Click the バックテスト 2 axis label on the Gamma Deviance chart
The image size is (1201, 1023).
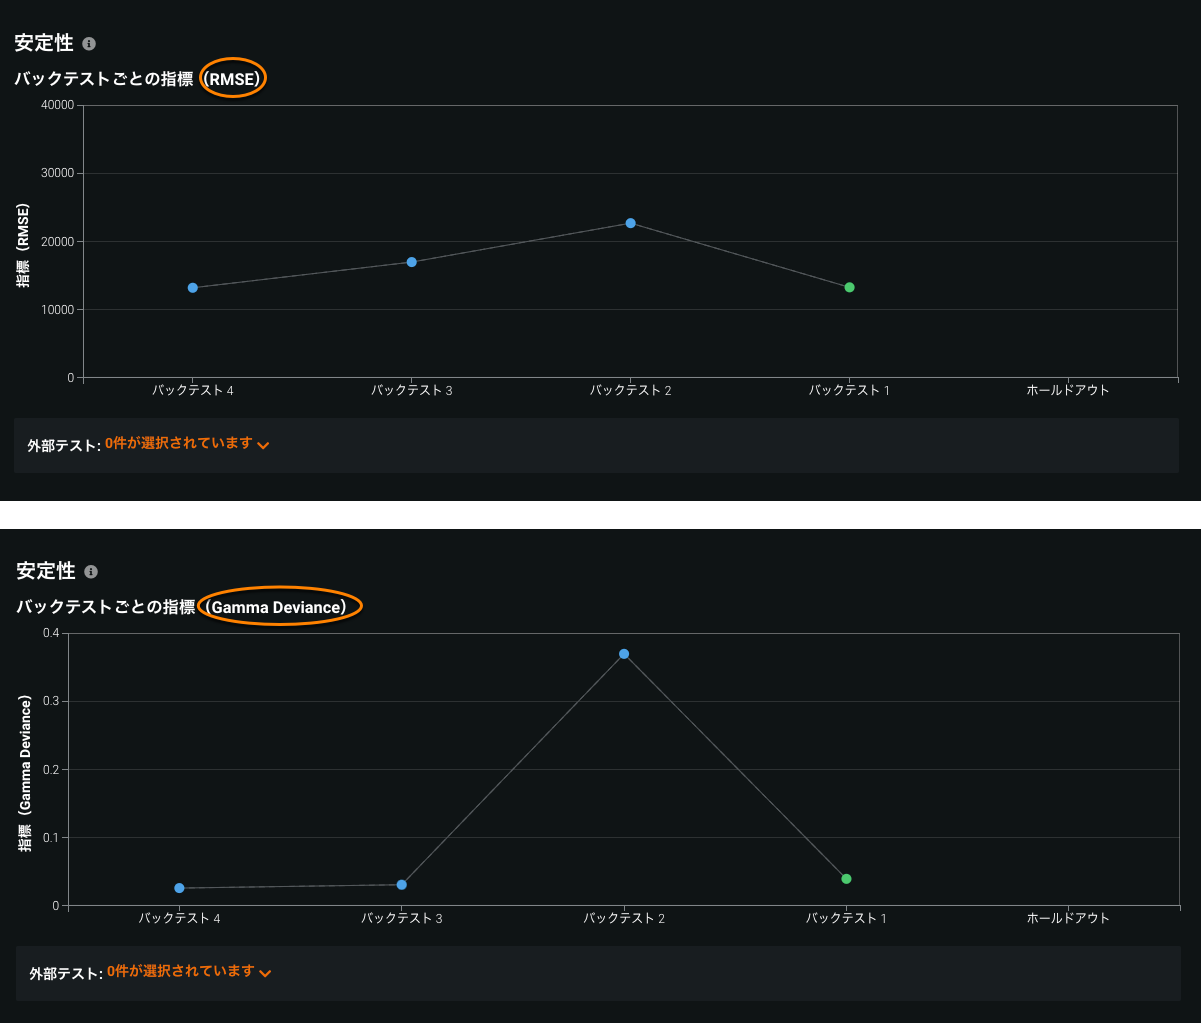tap(624, 918)
